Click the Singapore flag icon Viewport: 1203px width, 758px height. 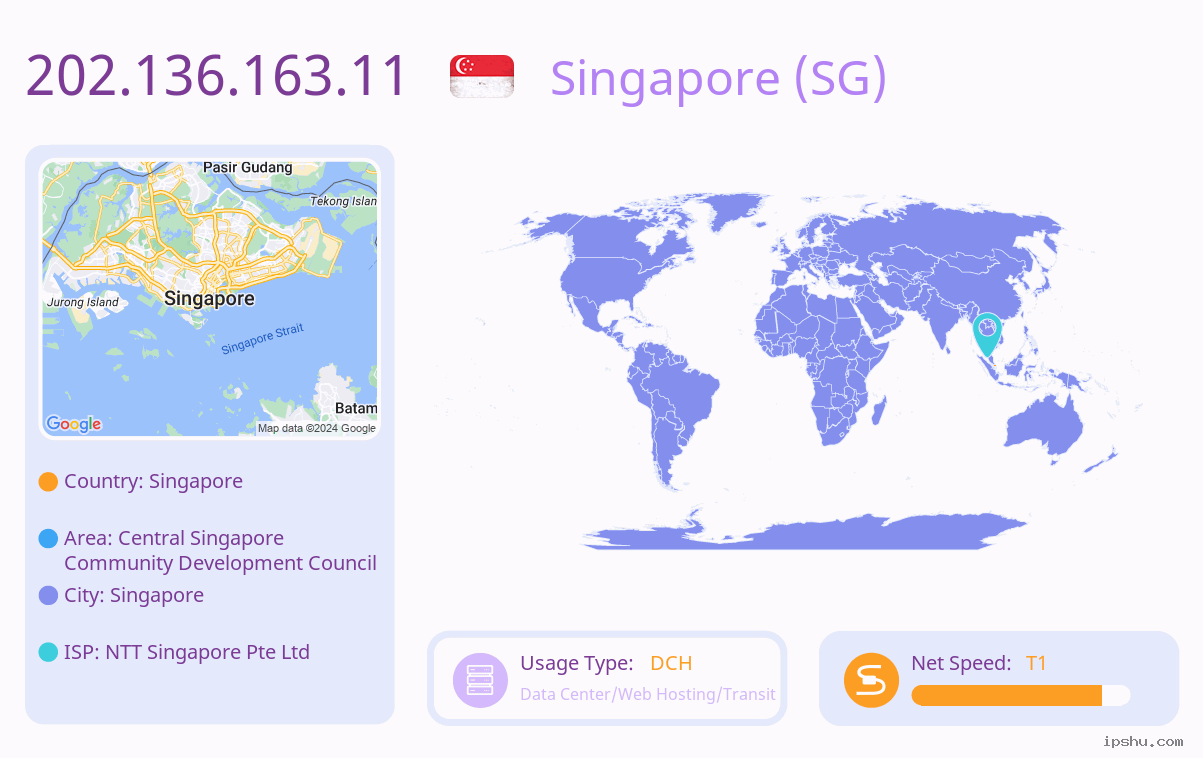click(x=482, y=77)
